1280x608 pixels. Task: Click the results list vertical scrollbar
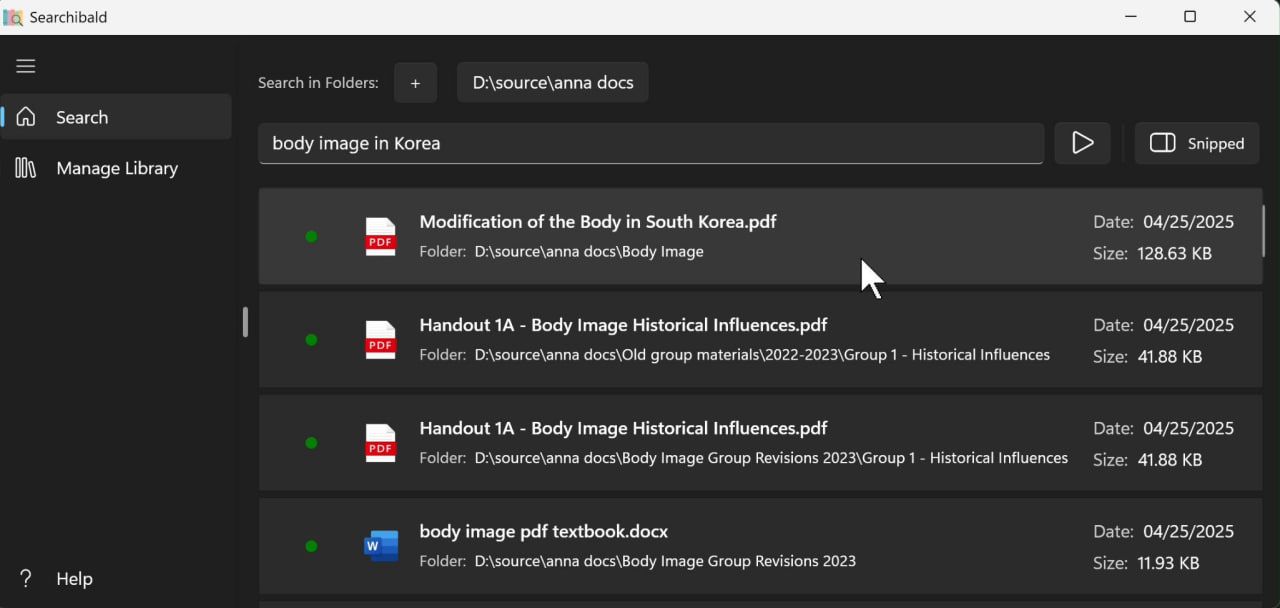[1263, 231]
